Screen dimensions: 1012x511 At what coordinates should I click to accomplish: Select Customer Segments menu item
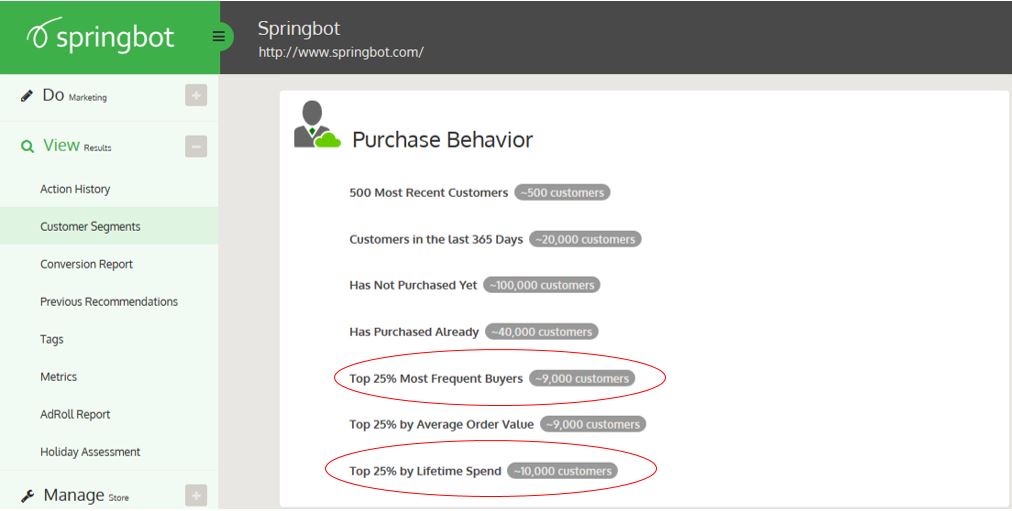coord(90,227)
